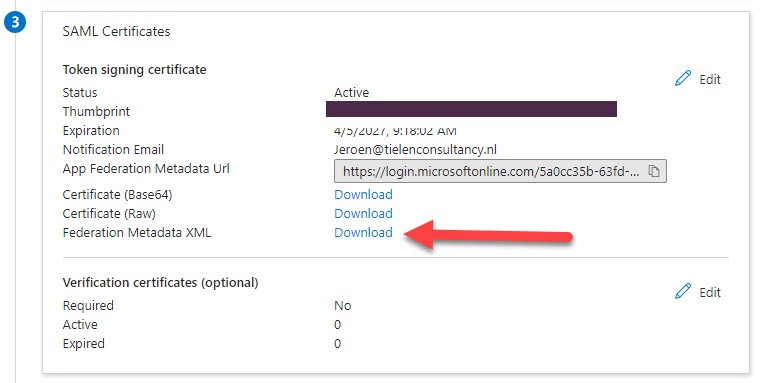The height and width of the screenshot is (383, 760).
Task: Download the Certificate (Base64)
Action: (363, 194)
